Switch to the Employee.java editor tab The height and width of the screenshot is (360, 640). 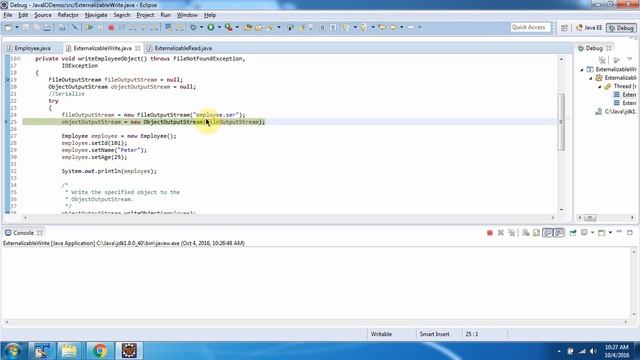(x=29, y=48)
